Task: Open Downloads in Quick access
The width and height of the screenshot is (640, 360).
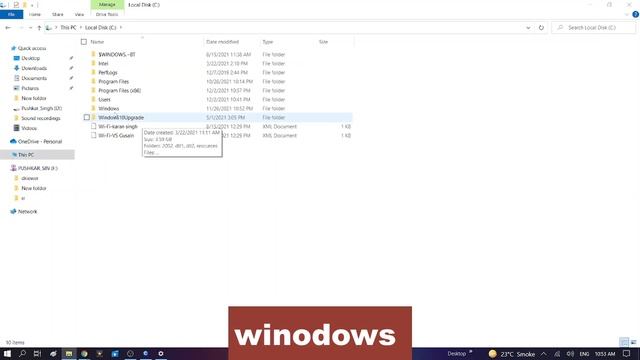Action: click(34, 68)
